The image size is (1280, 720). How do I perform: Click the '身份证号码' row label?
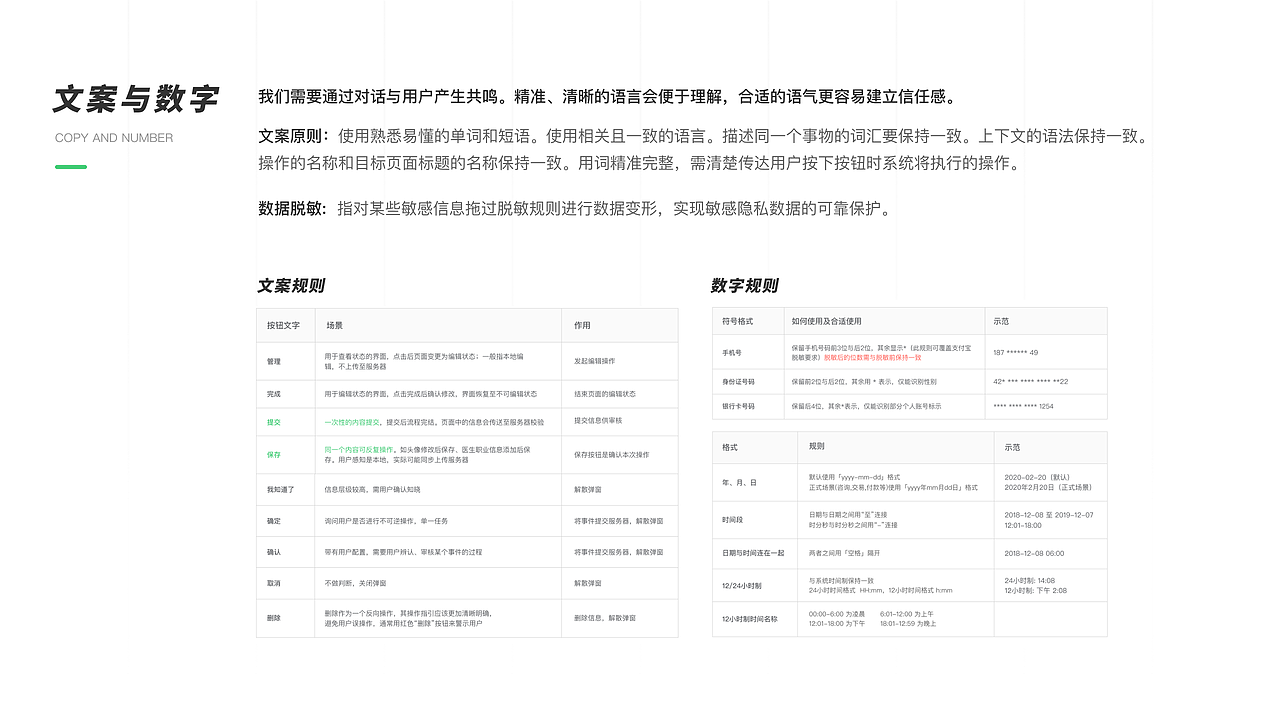coord(738,382)
